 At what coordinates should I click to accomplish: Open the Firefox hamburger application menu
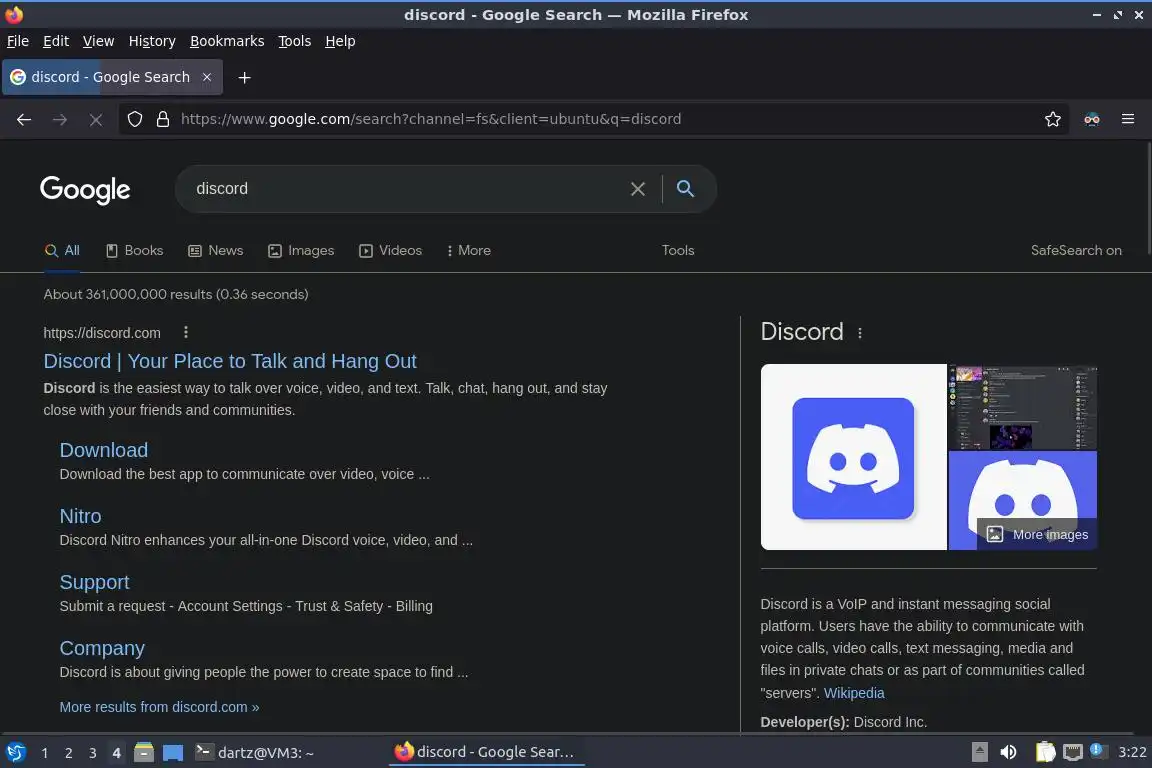[1128, 119]
